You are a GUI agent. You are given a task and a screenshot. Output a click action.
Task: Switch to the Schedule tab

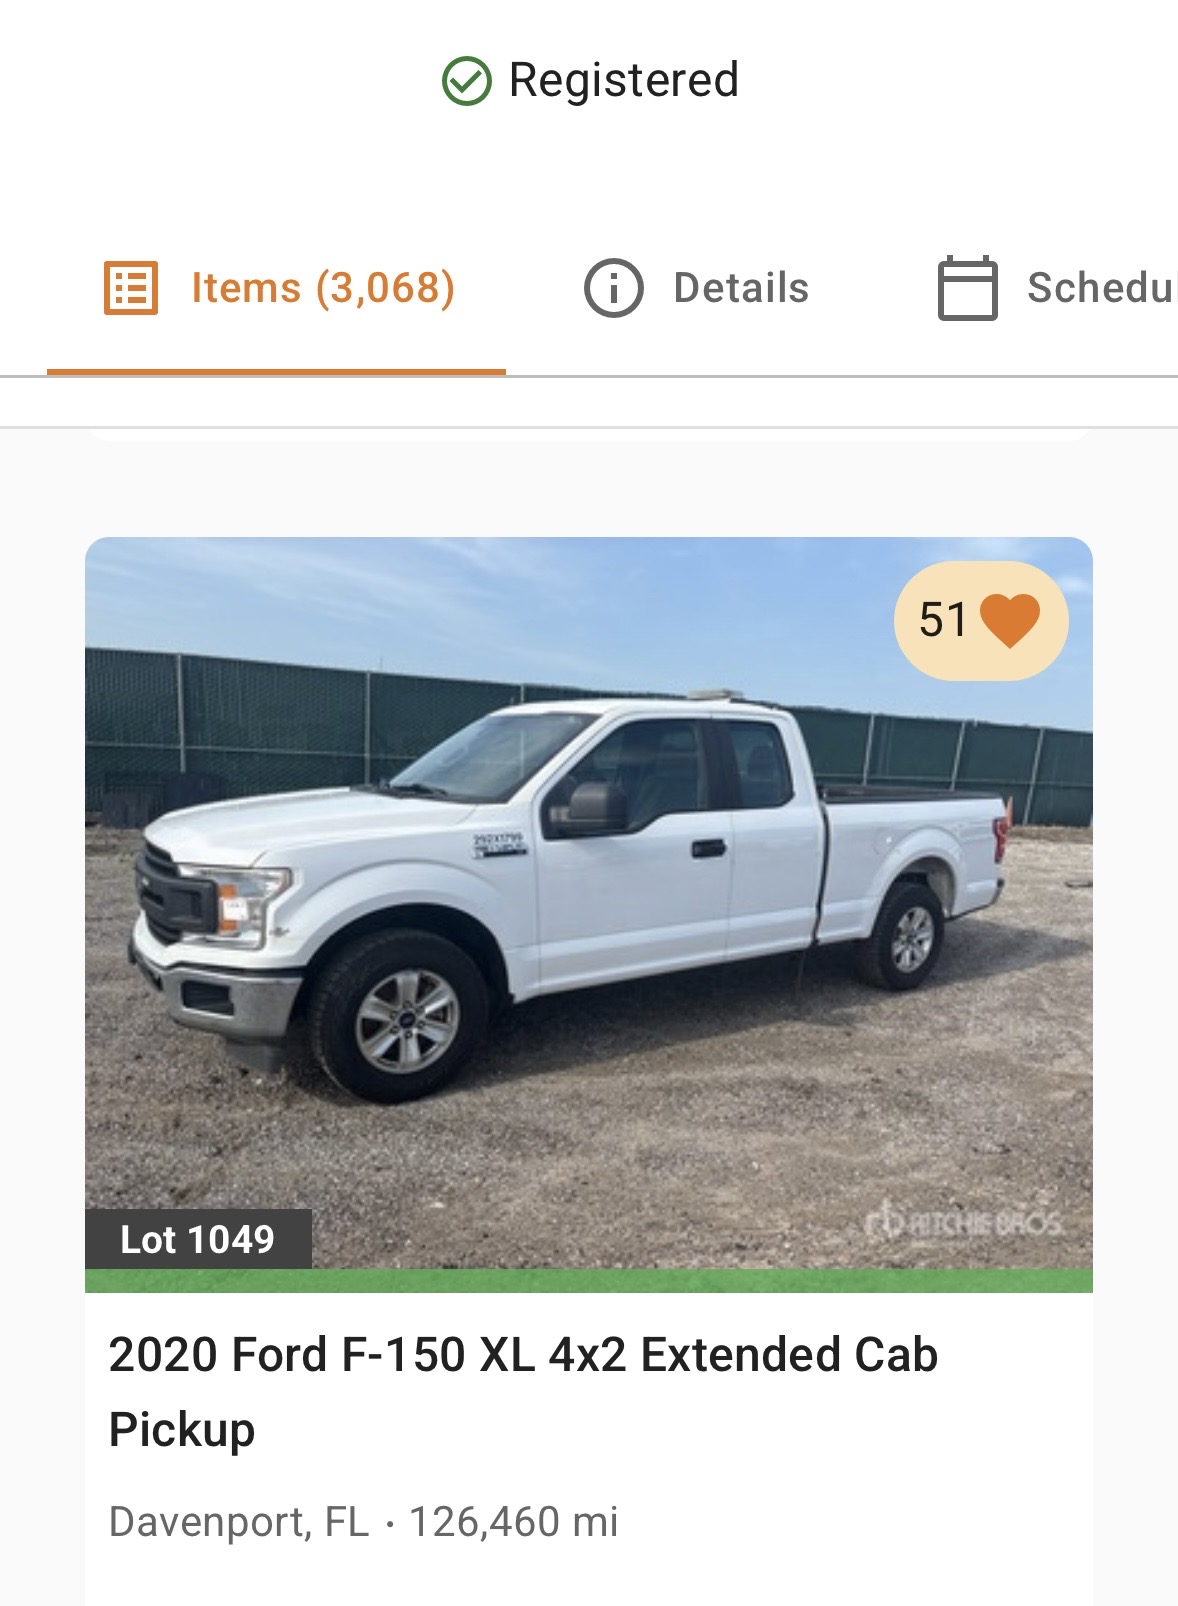point(1057,288)
